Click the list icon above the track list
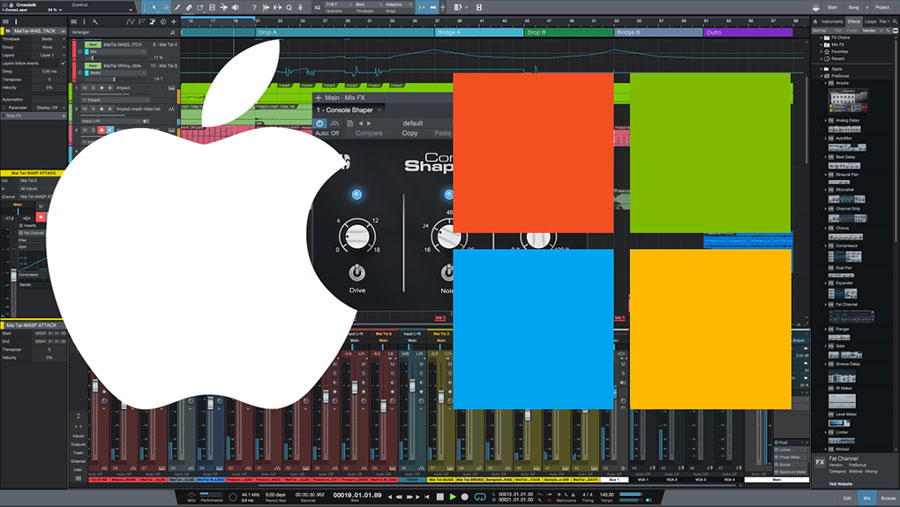 [x=73, y=22]
